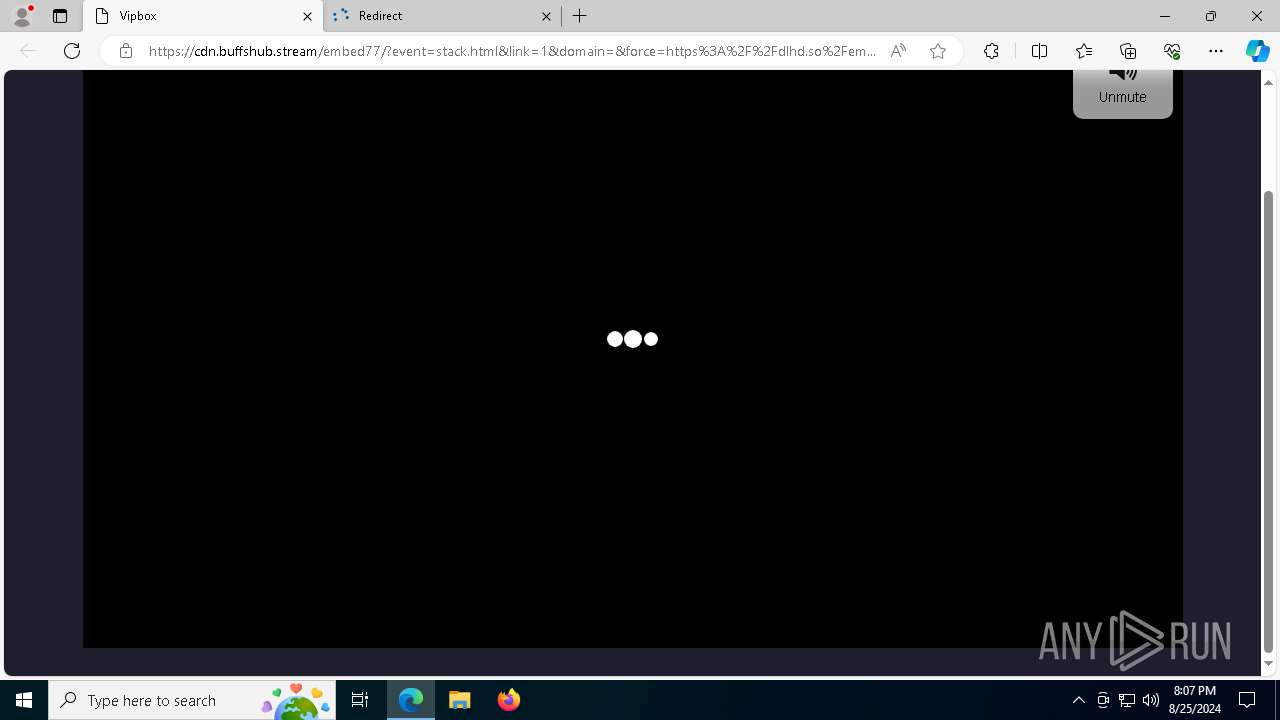Open the browser profile icon

(22, 16)
